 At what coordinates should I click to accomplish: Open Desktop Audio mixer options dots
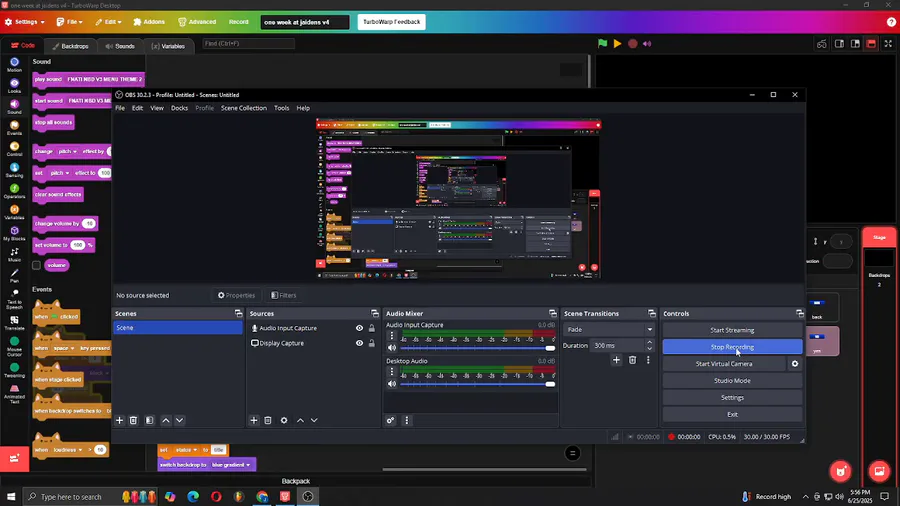point(391,372)
